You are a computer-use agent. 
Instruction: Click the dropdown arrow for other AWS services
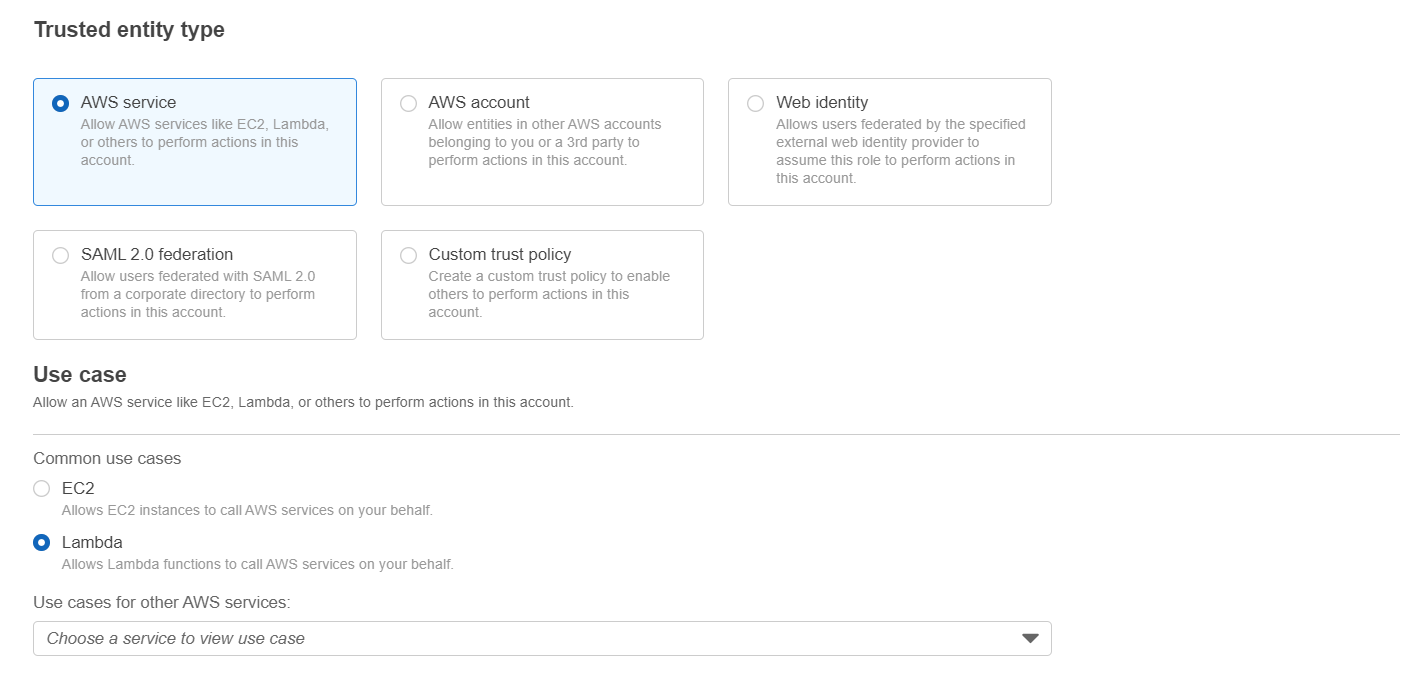(1030, 639)
